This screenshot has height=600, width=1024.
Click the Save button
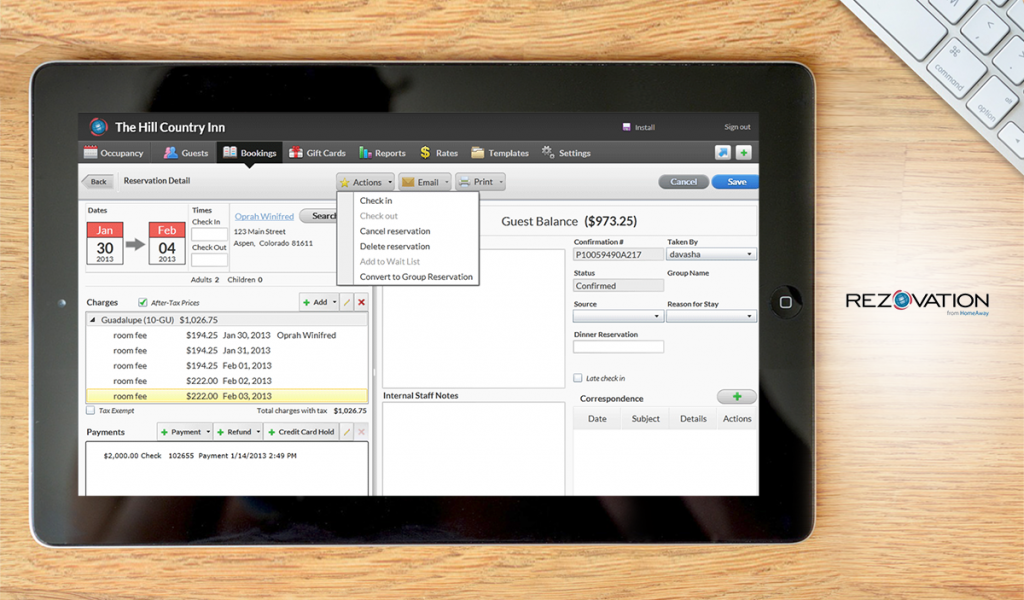735,181
